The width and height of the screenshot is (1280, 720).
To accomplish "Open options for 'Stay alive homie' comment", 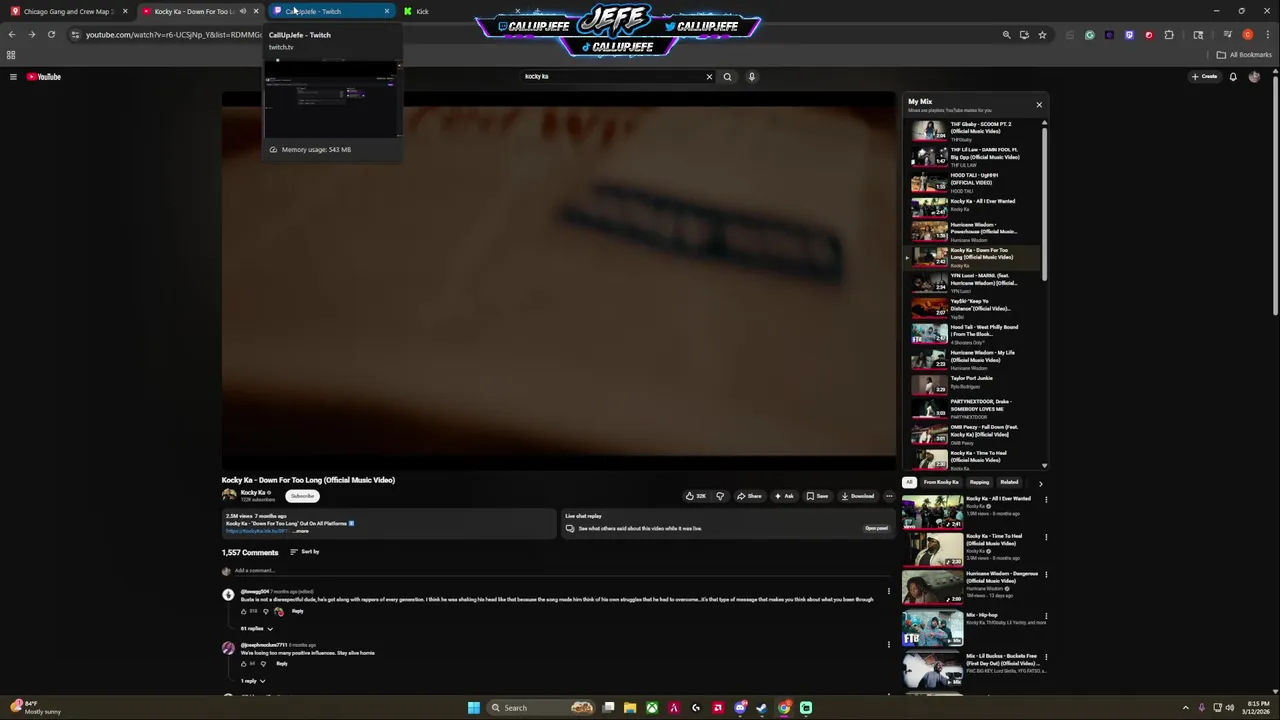I will click(x=888, y=644).
